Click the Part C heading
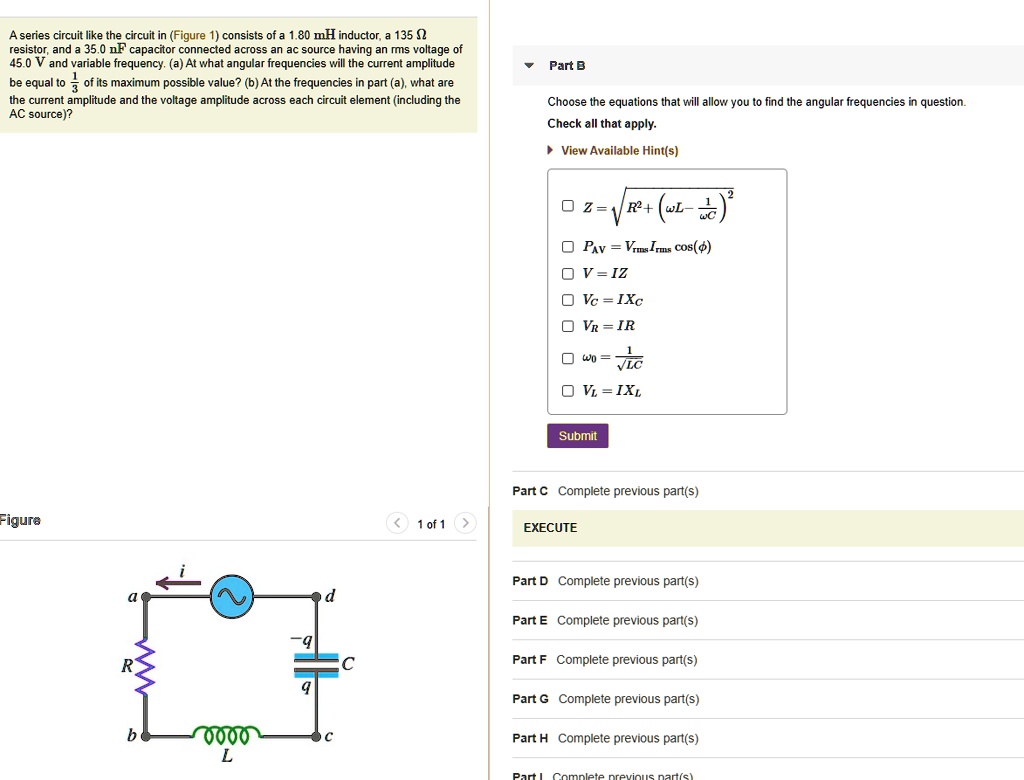The width and height of the screenshot is (1024, 780). click(529, 491)
